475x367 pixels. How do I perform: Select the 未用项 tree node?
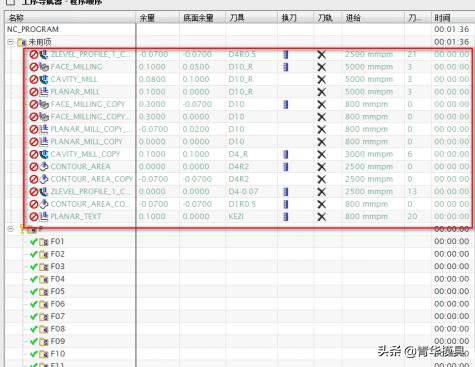(x=40, y=42)
